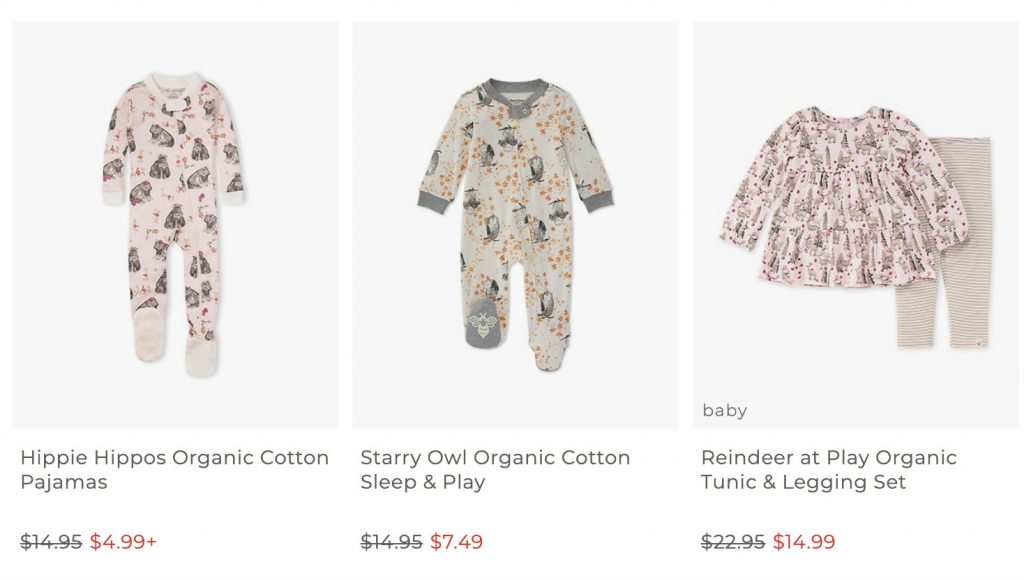Open Hippie Hippos Organic Cotton Pajamas title

174,470
